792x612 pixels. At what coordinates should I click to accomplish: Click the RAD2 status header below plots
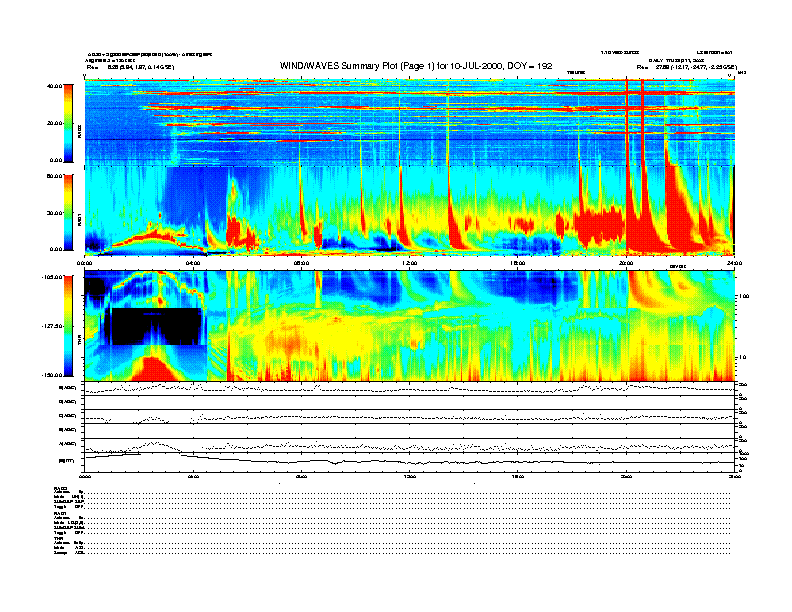(x=61, y=488)
